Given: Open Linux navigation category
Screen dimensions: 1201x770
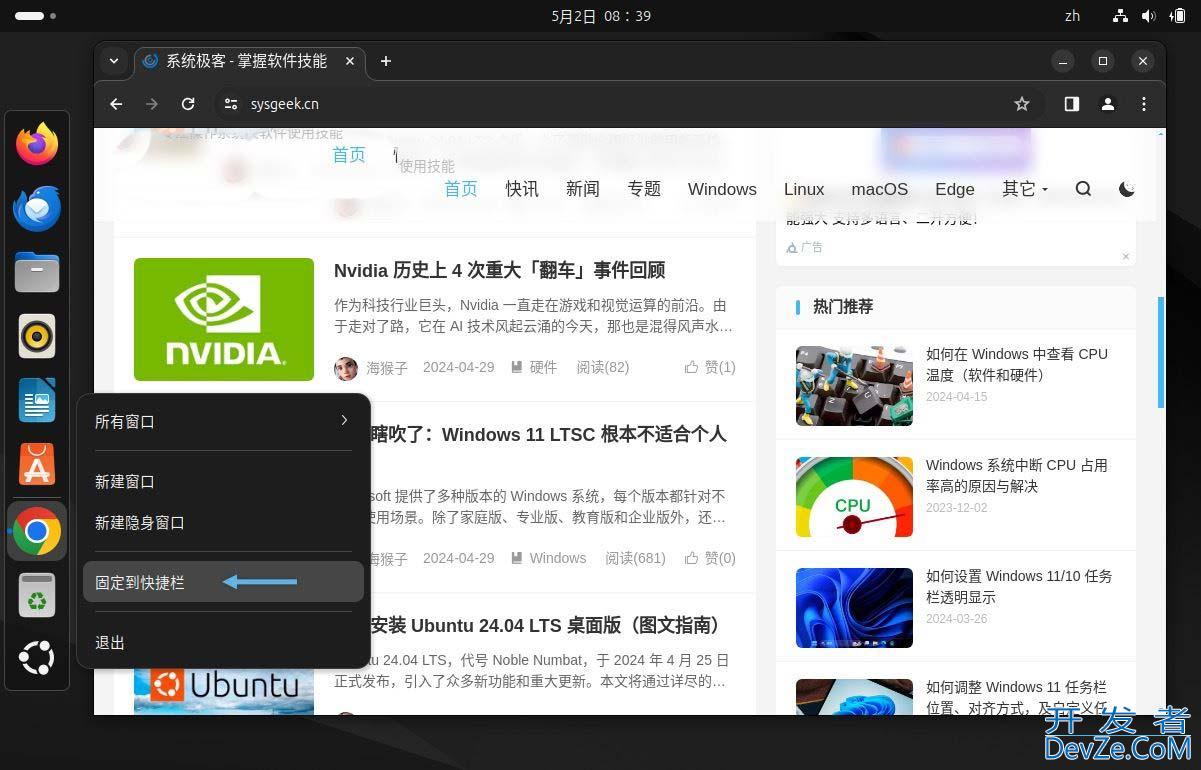Looking at the screenshot, I should (804, 189).
